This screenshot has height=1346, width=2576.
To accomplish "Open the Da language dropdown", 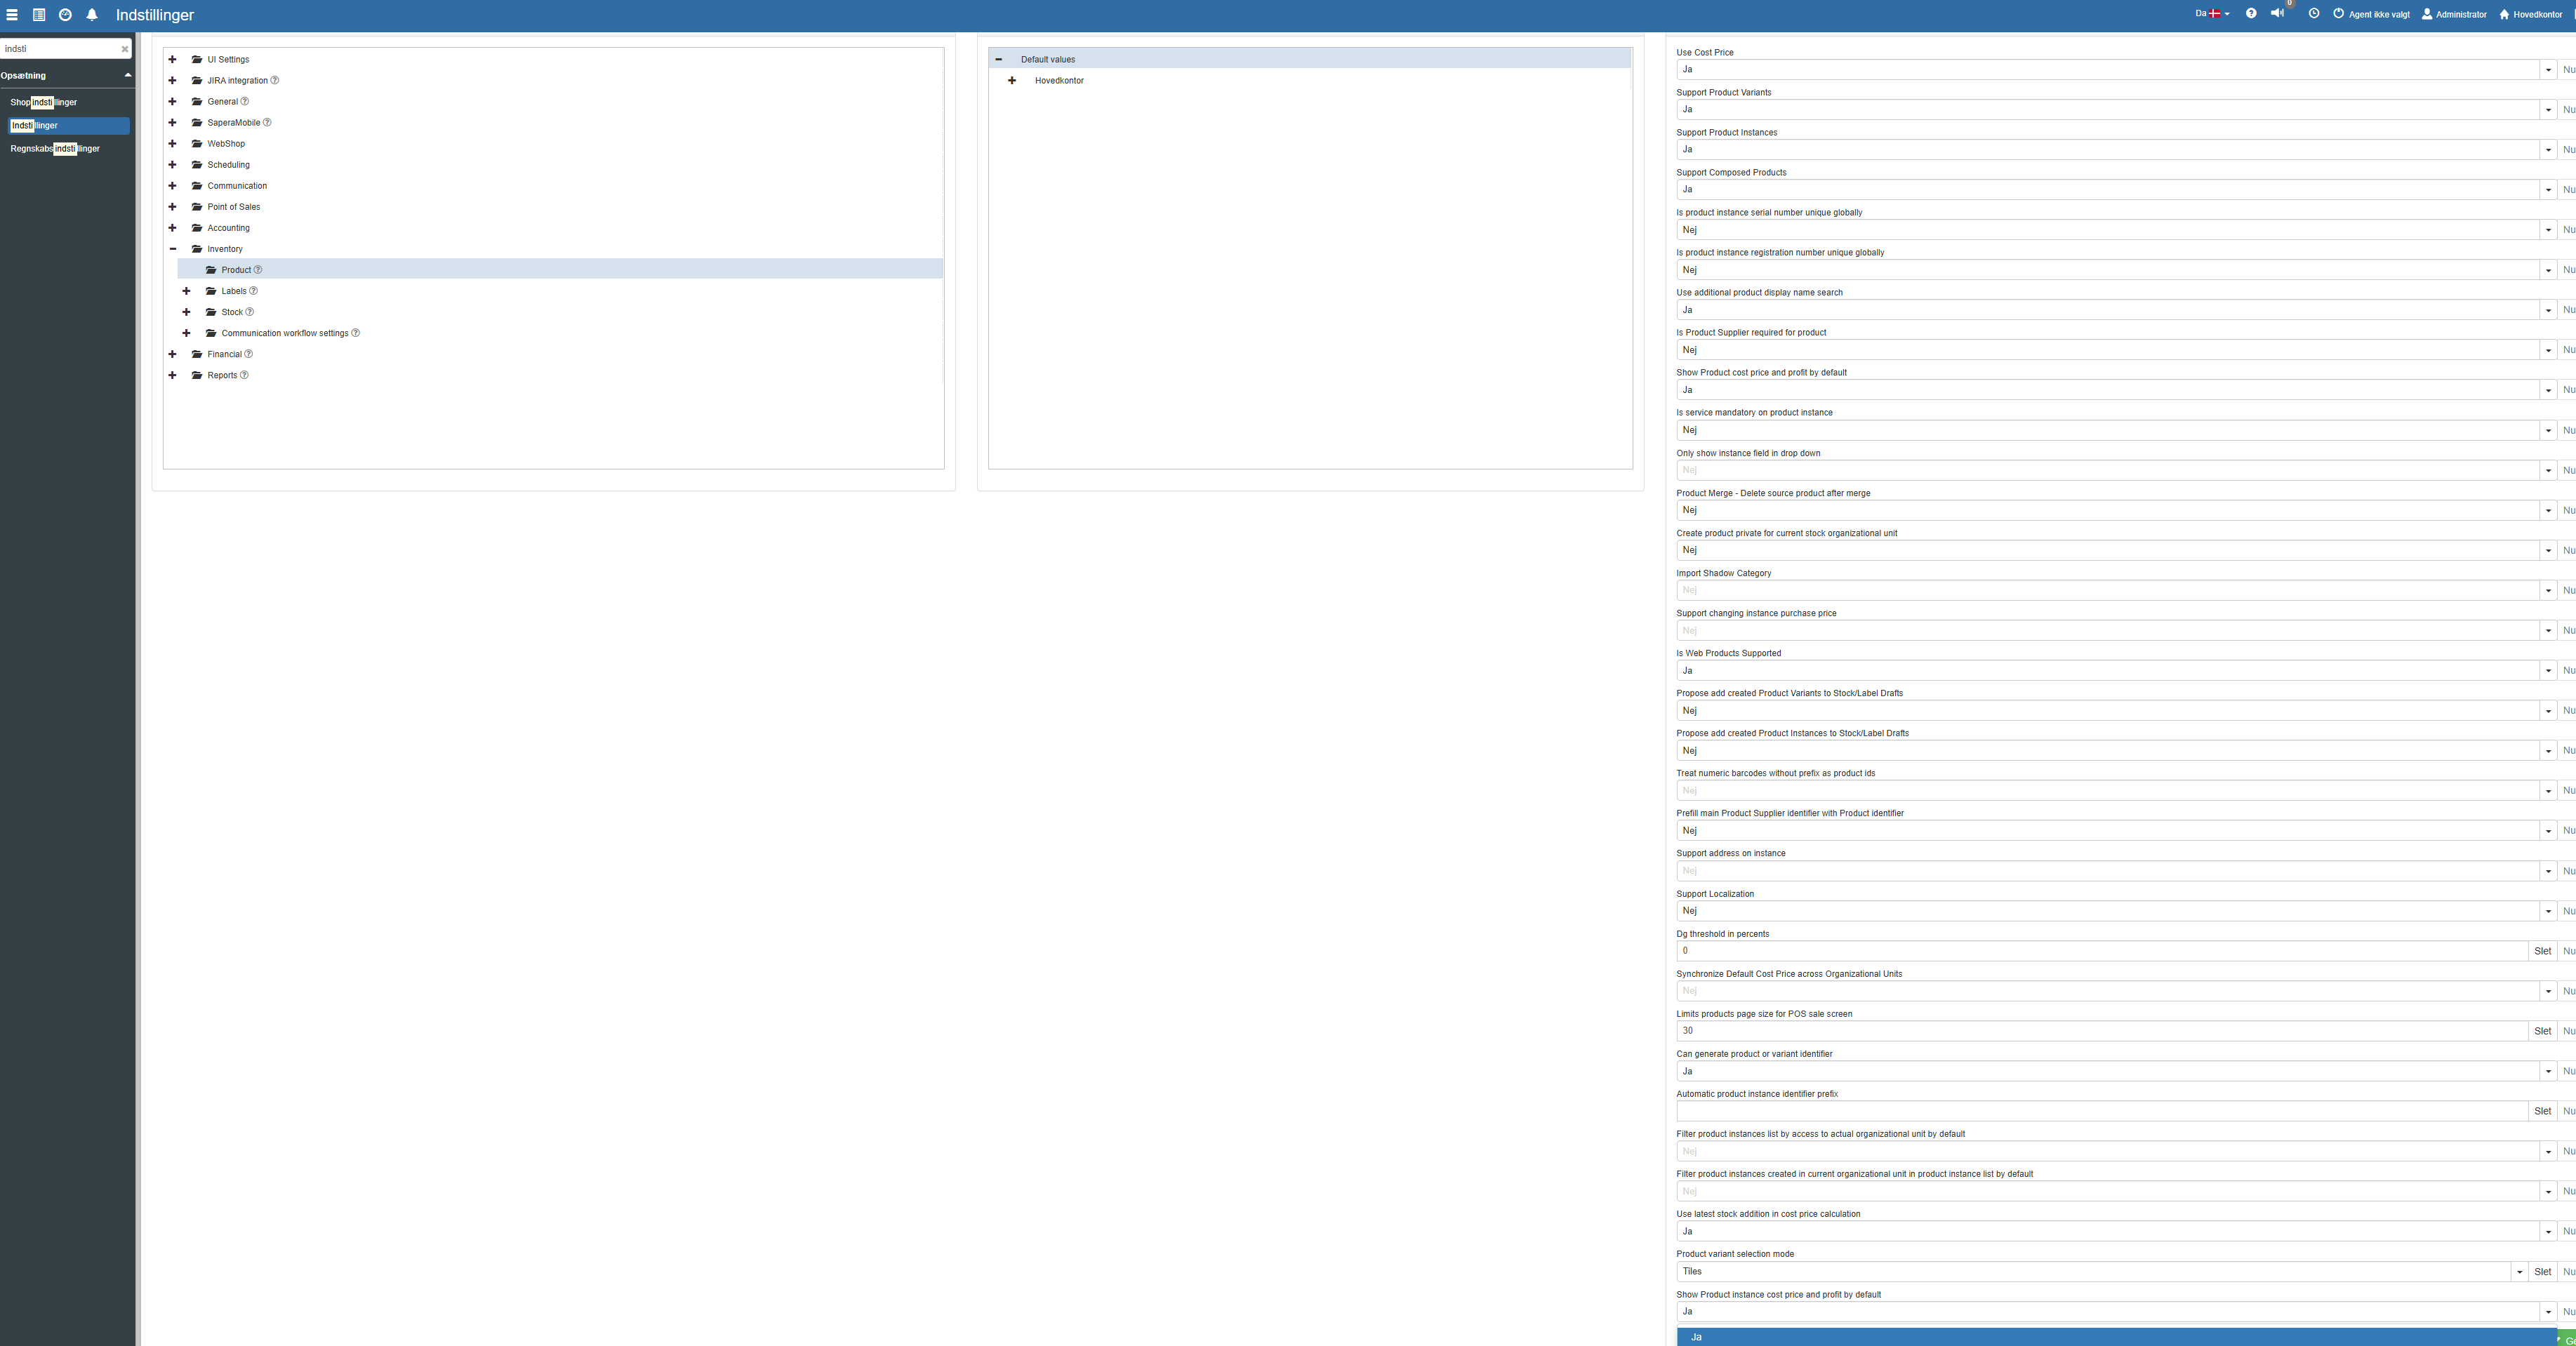I will pyautogui.click(x=2212, y=14).
